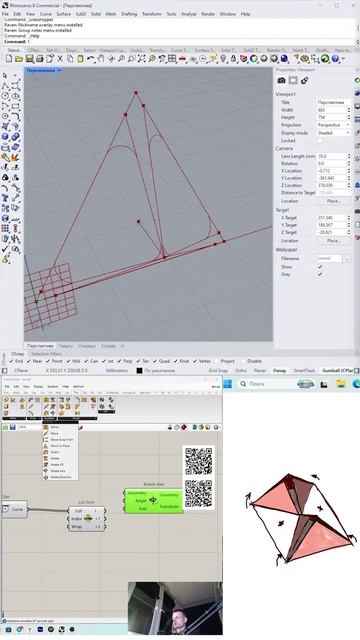Viewport: 360px width, 640px height.
Task: Select the Pan hand tool
Action: coord(101,59)
